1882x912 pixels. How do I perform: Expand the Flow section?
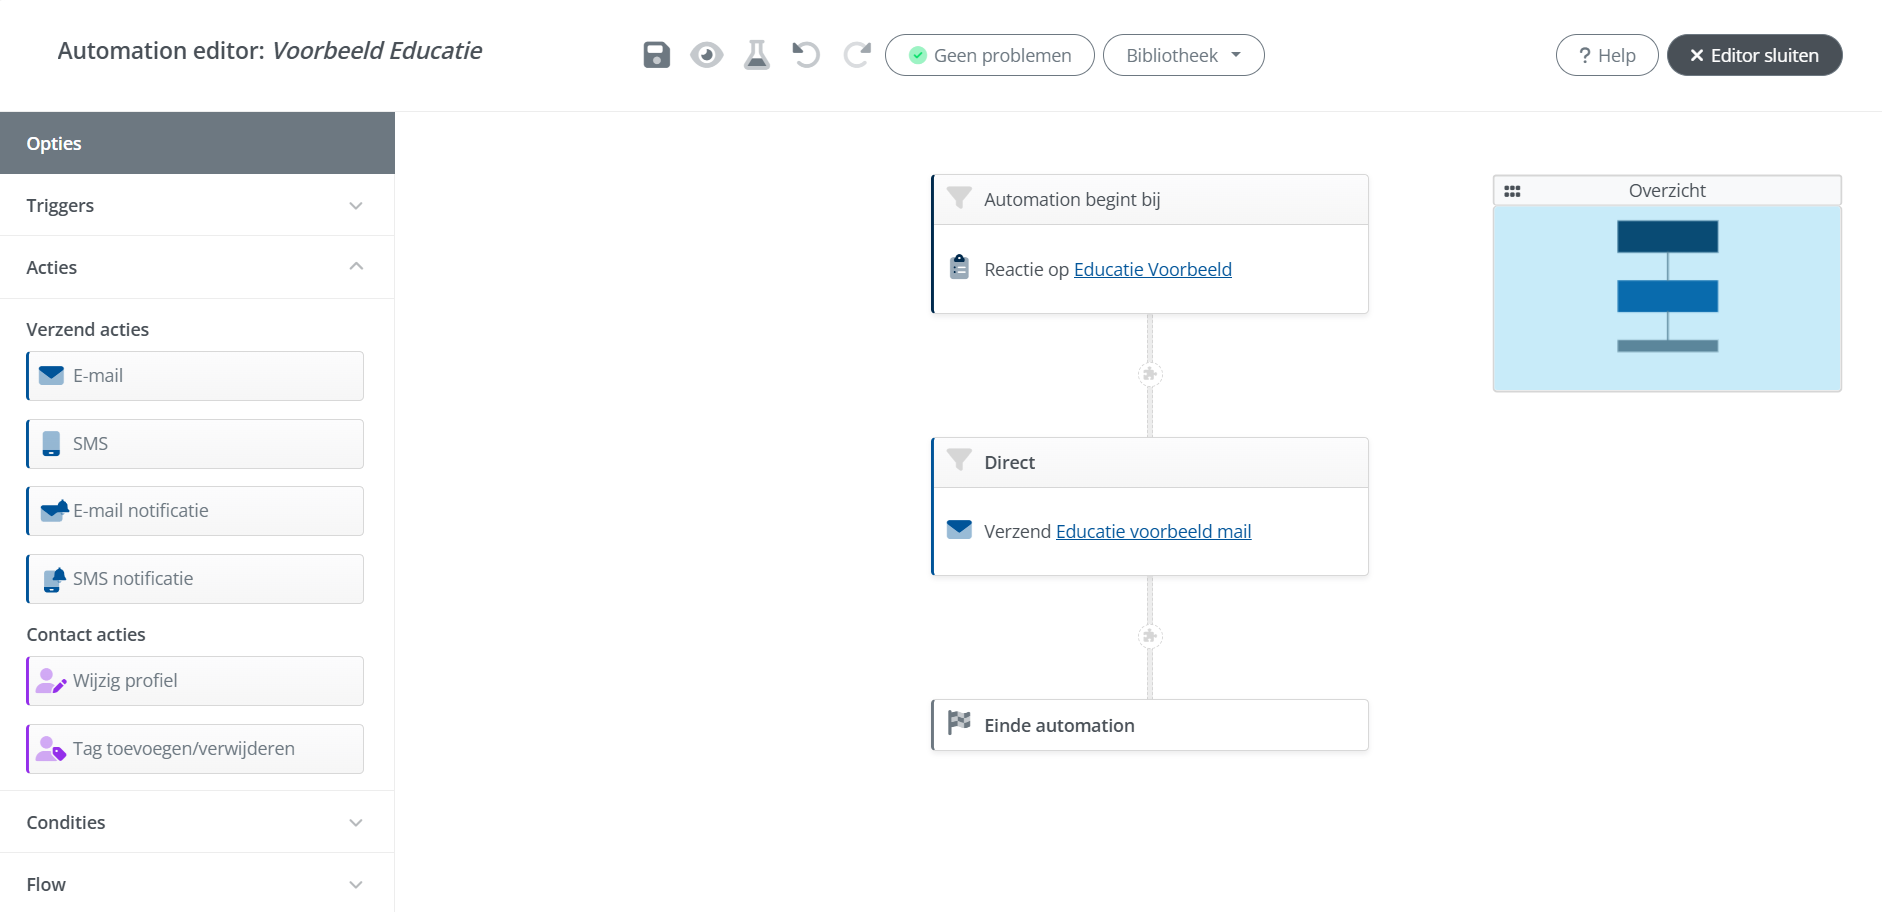pyautogui.click(x=197, y=884)
